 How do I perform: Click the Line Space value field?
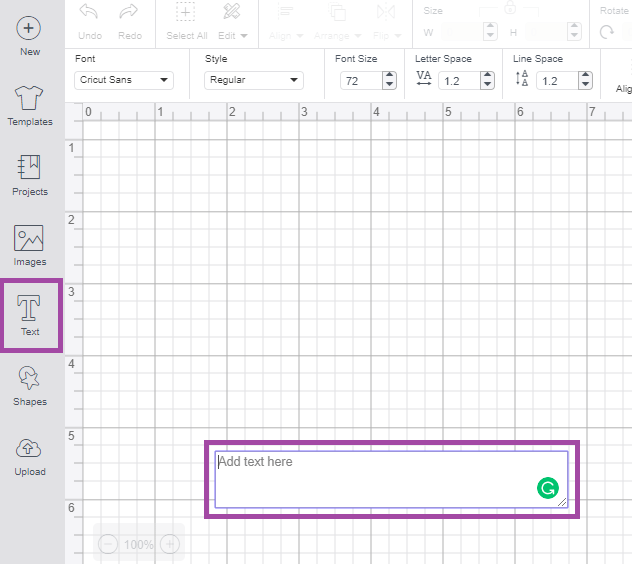pos(557,81)
